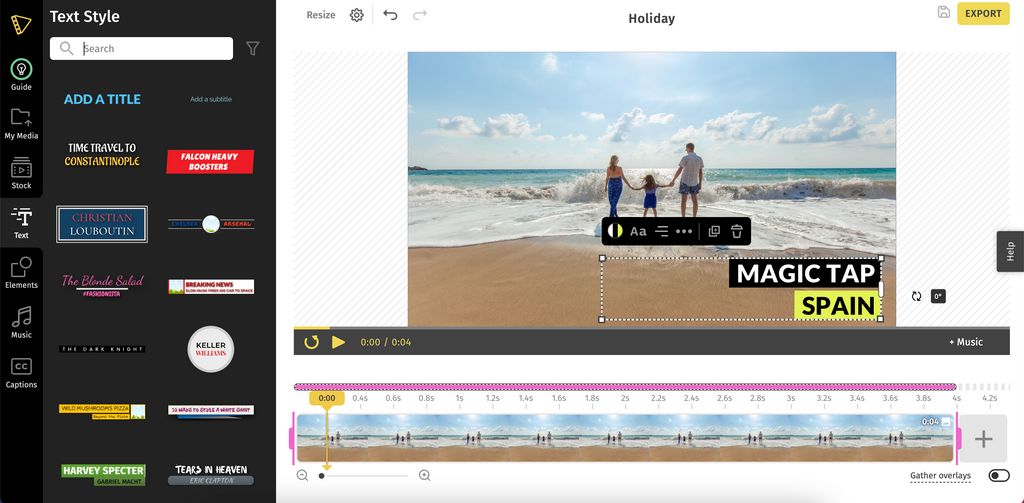The height and width of the screenshot is (503, 1024).
Task: Choose 'Breaking News' text style
Action: point(211,286)
